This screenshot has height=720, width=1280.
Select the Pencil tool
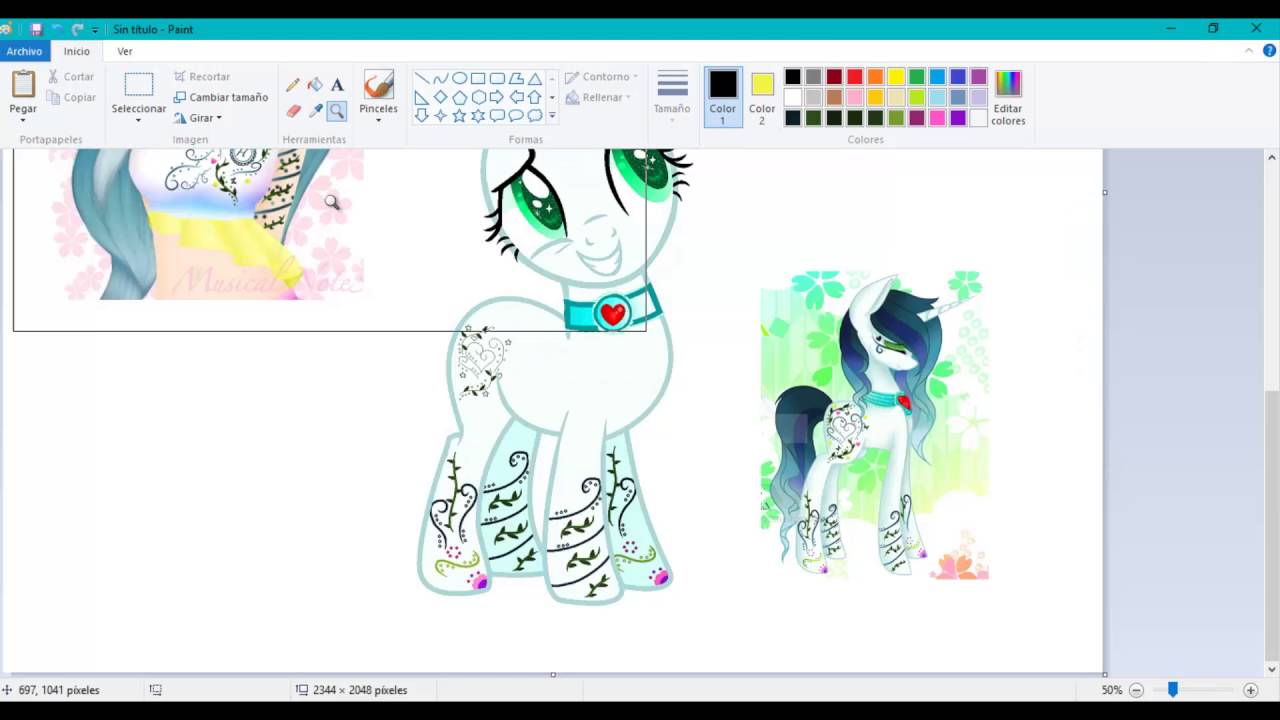293,85
